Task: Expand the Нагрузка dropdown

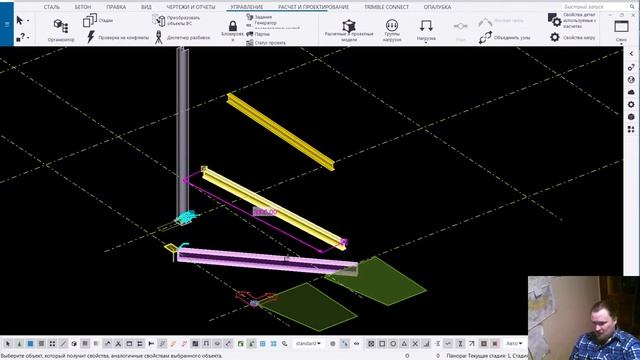Action: click(426, 42)
